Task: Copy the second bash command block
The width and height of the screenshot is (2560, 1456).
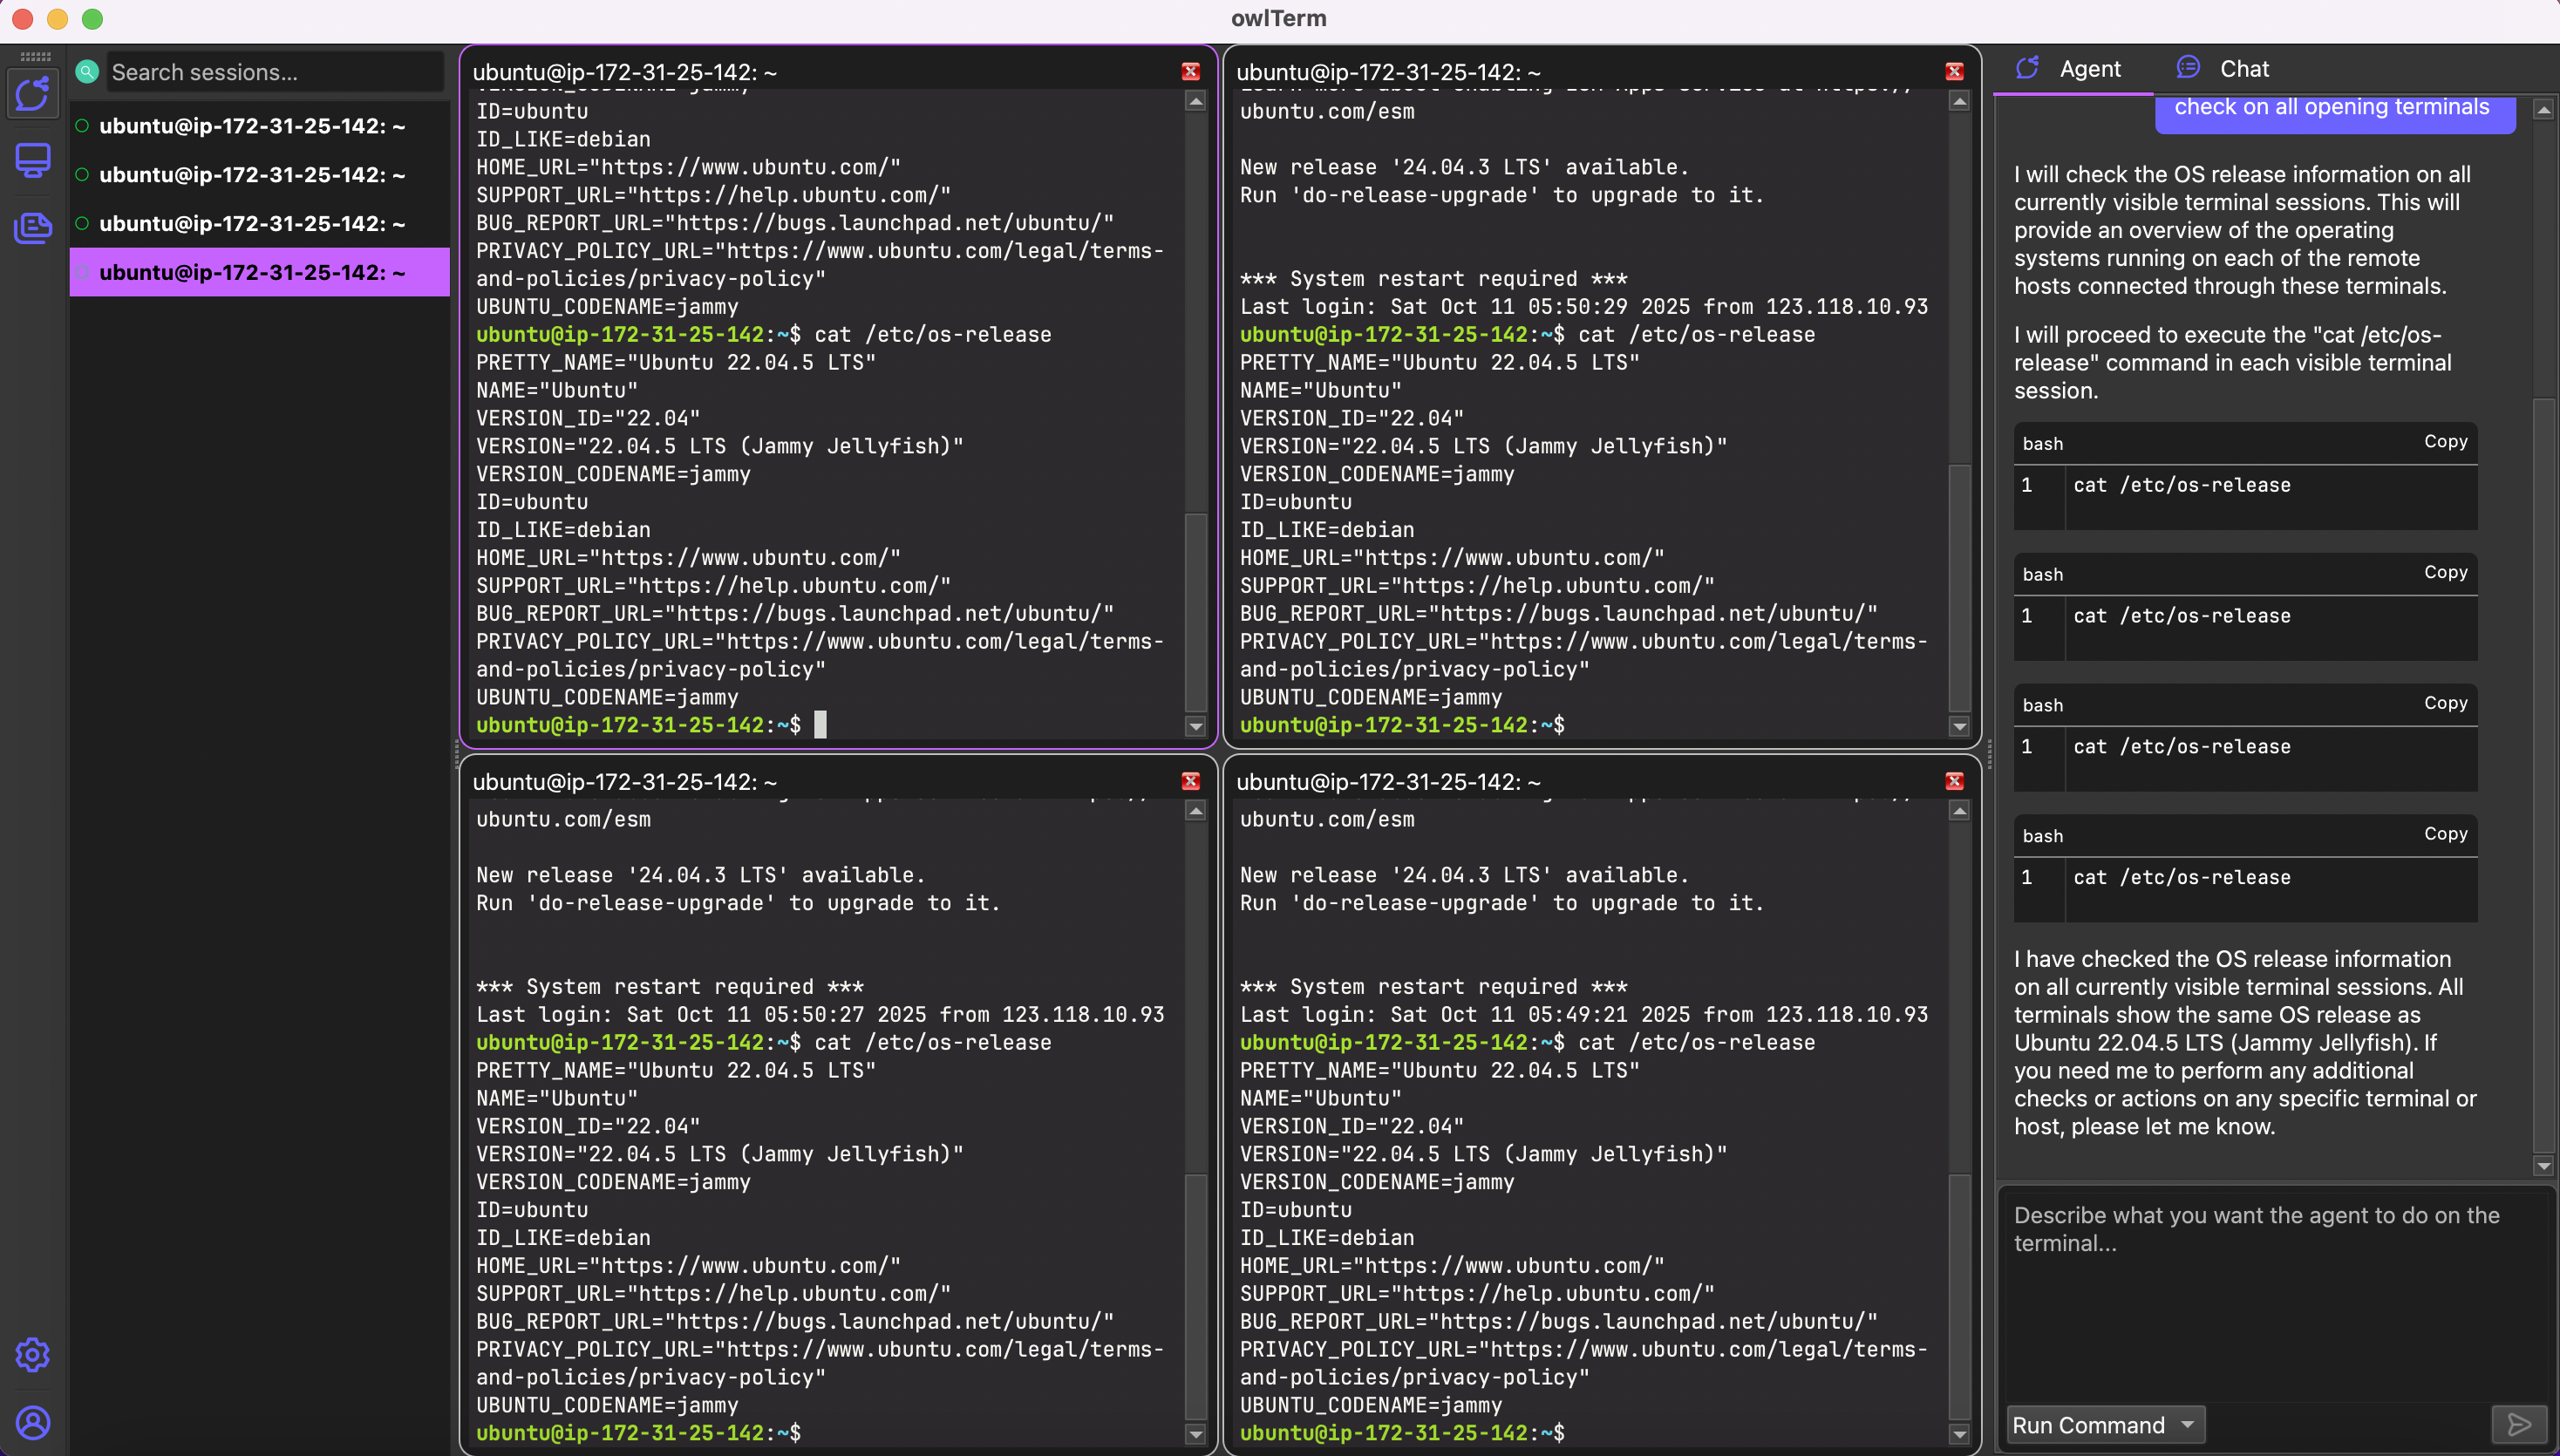Action: tap(2445, 573)
